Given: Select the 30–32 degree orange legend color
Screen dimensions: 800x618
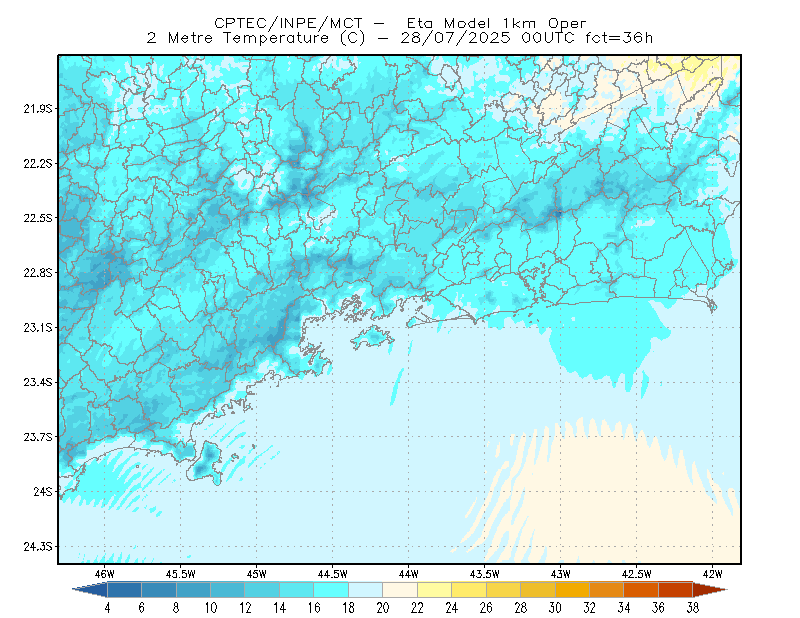Looking at the screenshot, I should pyautogui.click(x=572, y=590).
